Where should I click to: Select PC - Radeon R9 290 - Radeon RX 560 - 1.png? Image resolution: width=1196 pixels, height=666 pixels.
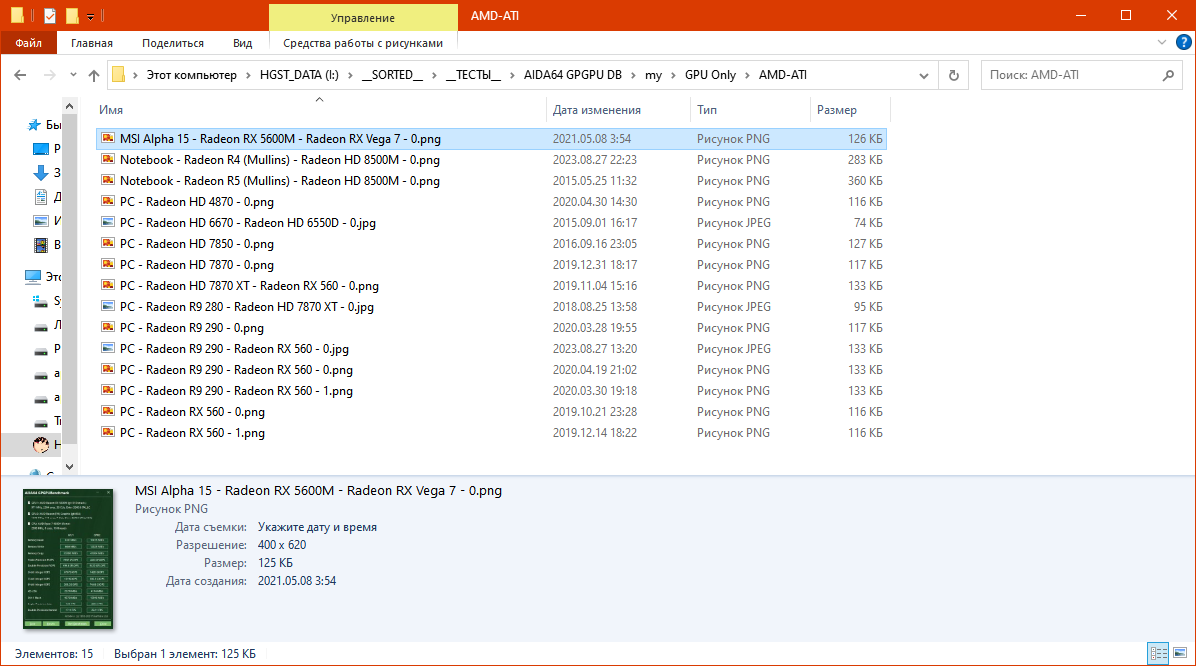491,391
